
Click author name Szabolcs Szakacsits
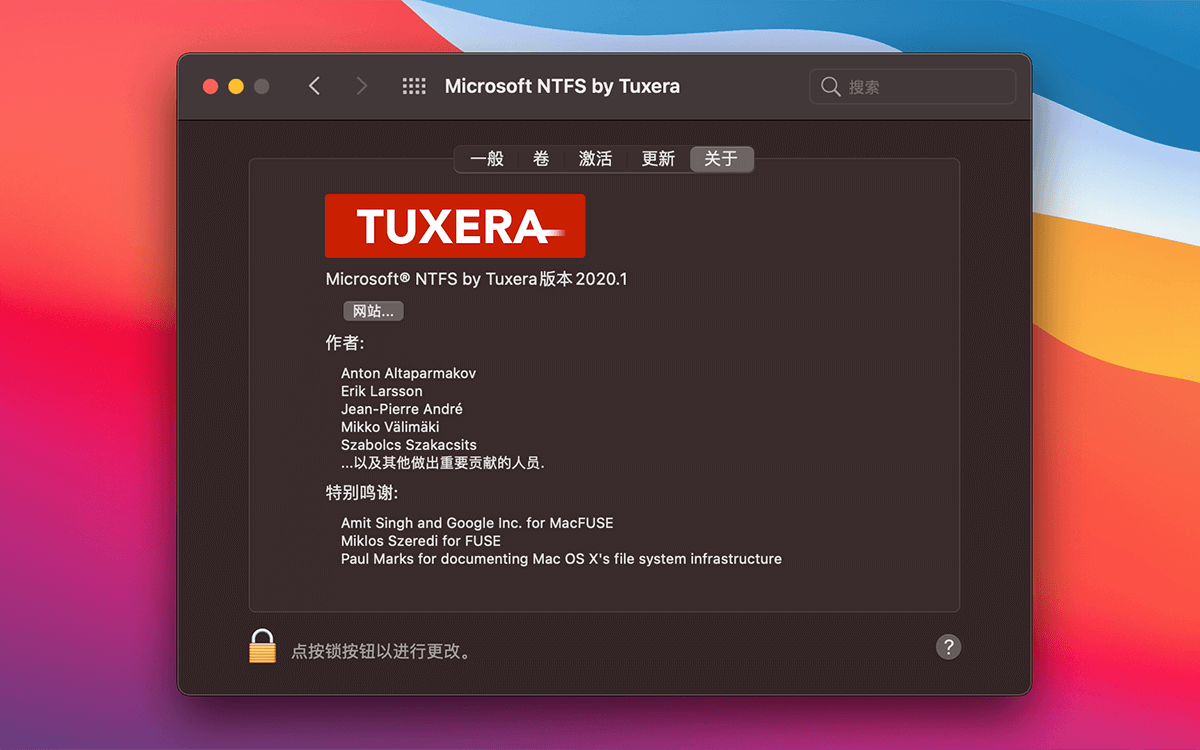[x=408, y=445]
